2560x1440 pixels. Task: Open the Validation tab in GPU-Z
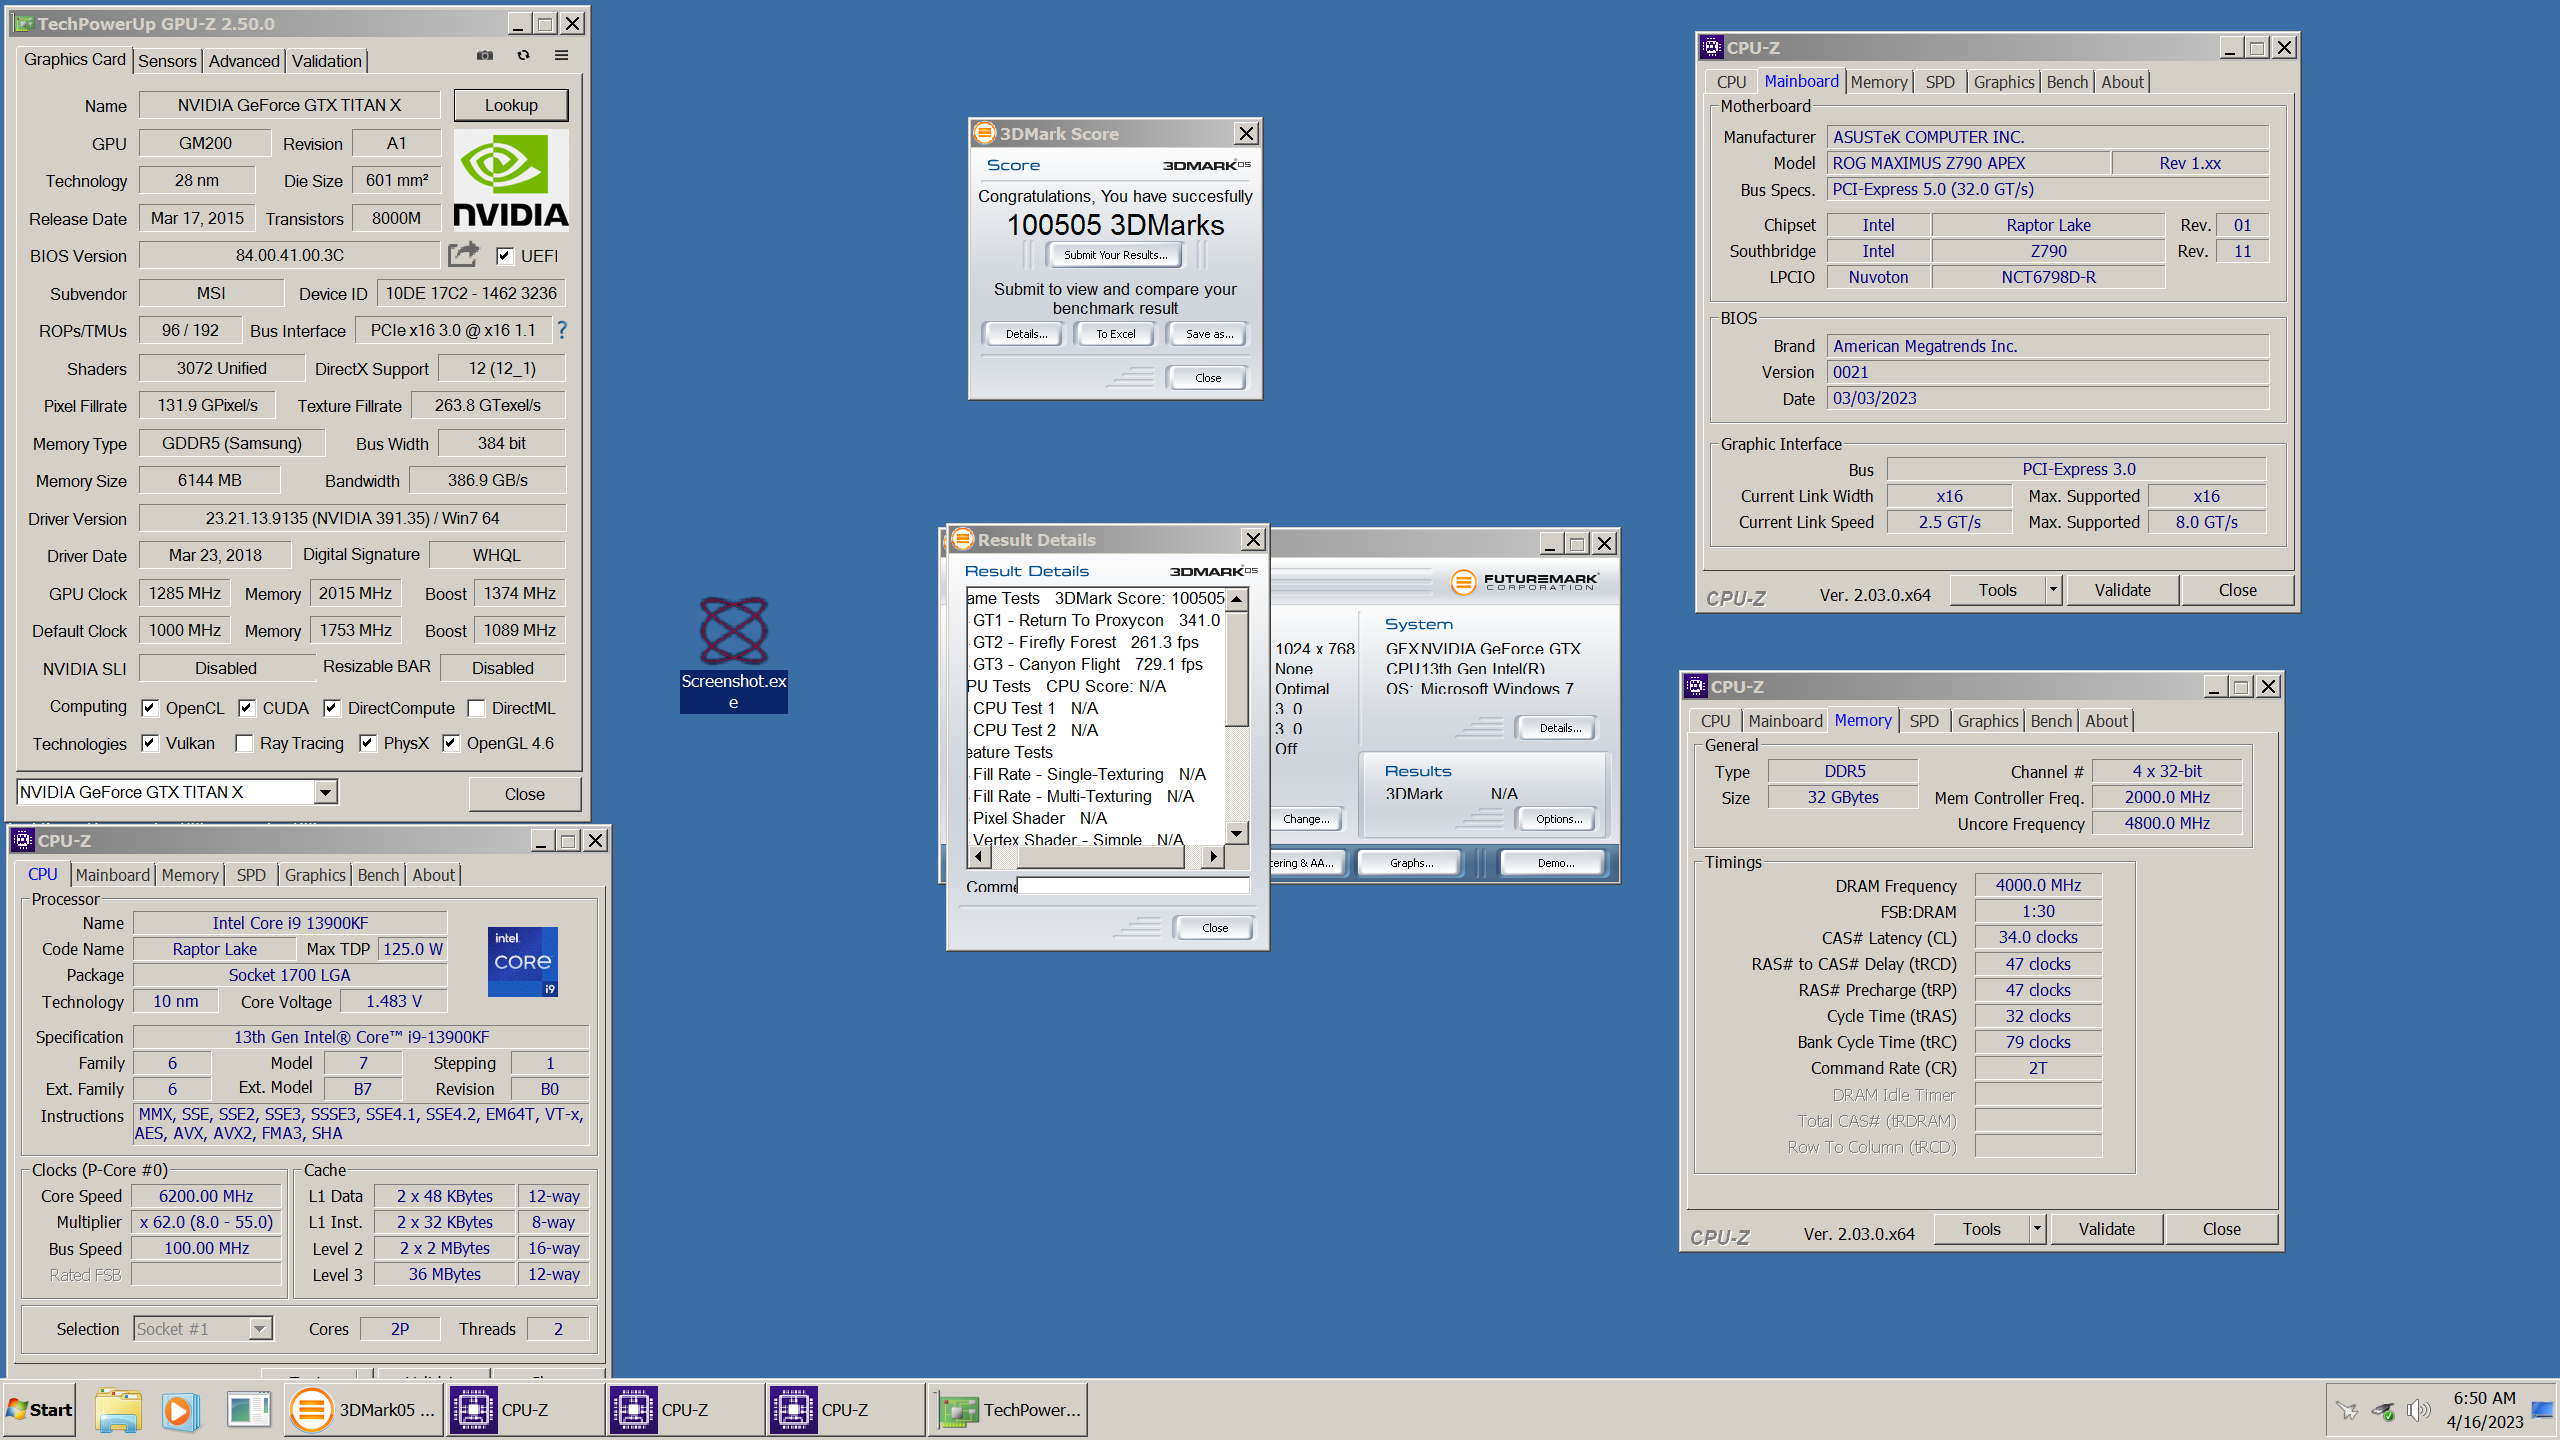[x=327, y=61]
